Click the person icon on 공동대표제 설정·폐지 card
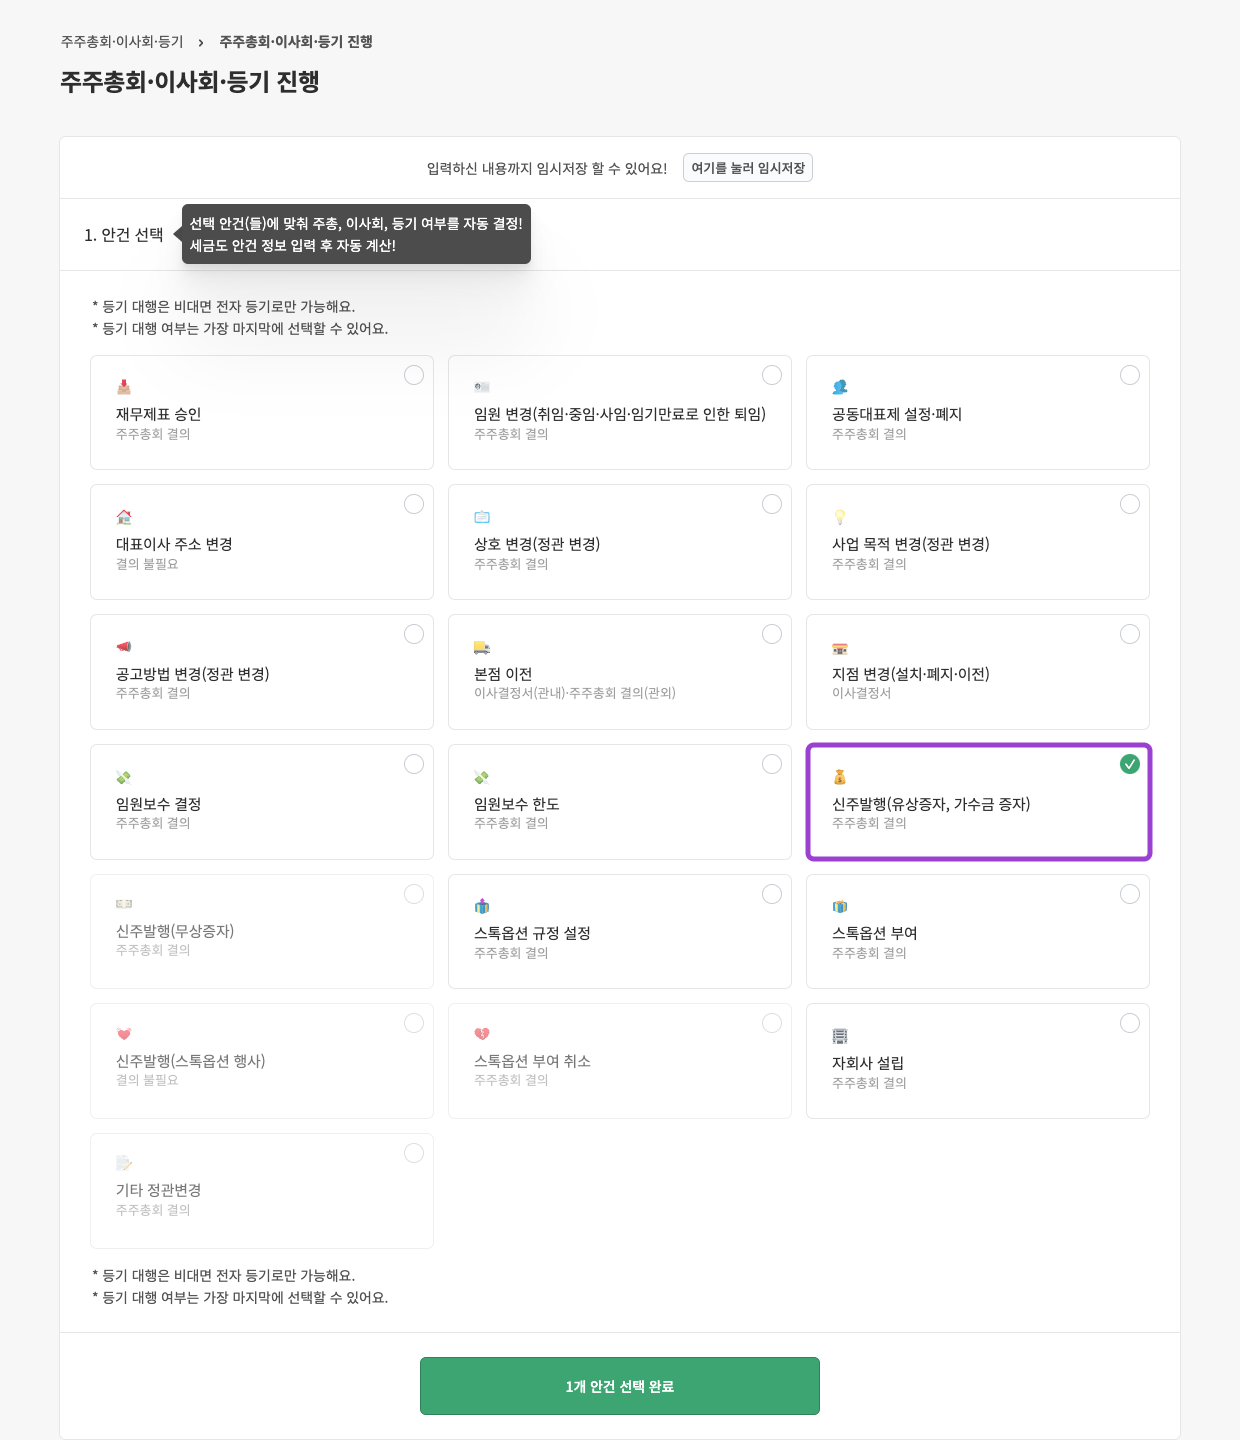1240x1440 pixels. tap(840, 386)
